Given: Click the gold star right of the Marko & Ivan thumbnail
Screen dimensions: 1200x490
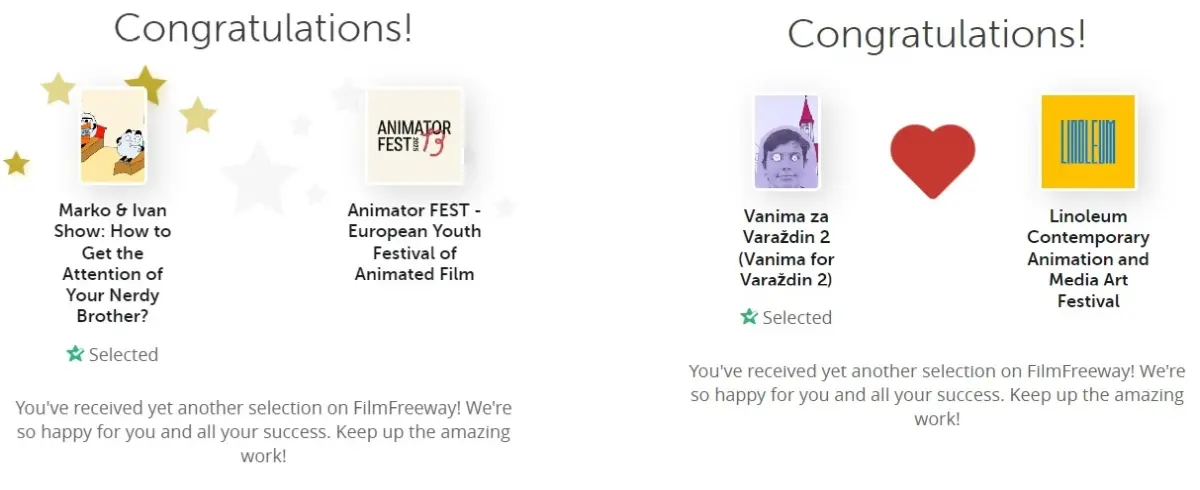Looking at the screenshot, I should 198,115.
